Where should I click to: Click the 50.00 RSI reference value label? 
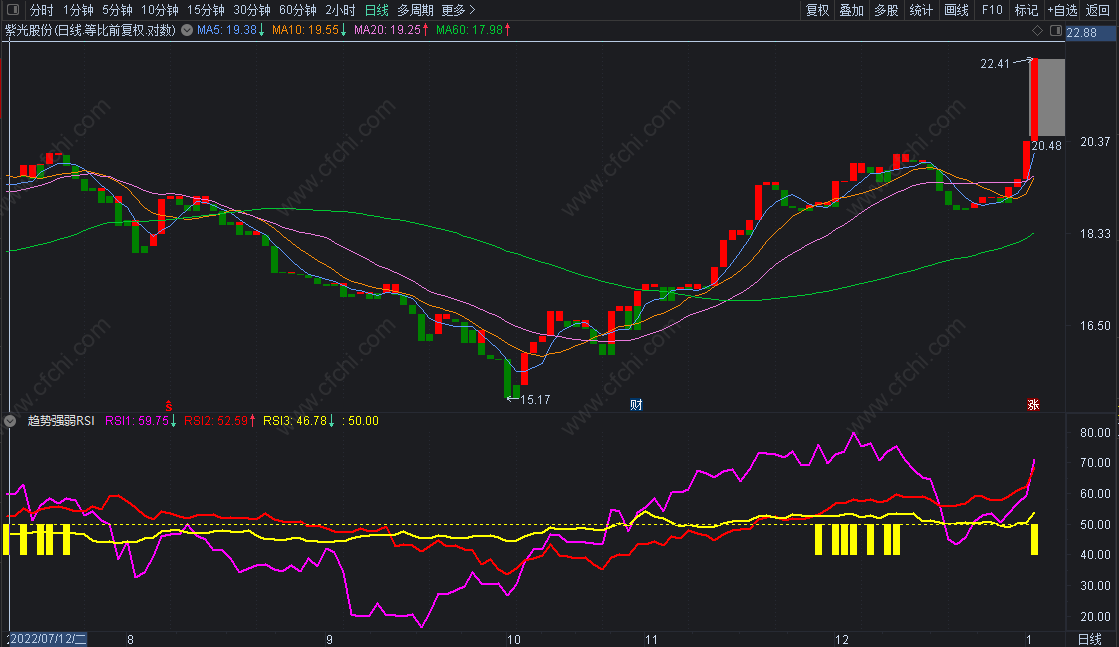[x=361, y=421]
